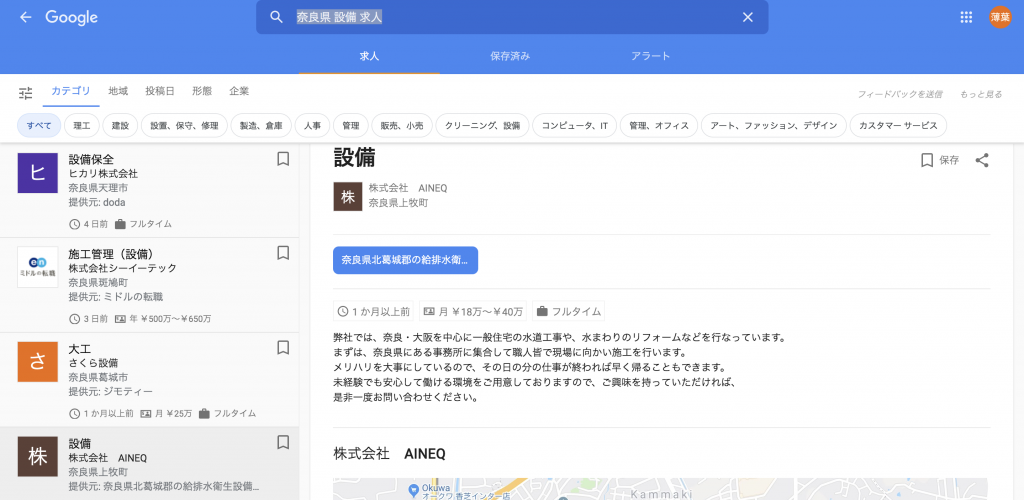Click into the 奈良県 設備 求人 search field
Viewport: 1024px width, 500px height.
512,17
